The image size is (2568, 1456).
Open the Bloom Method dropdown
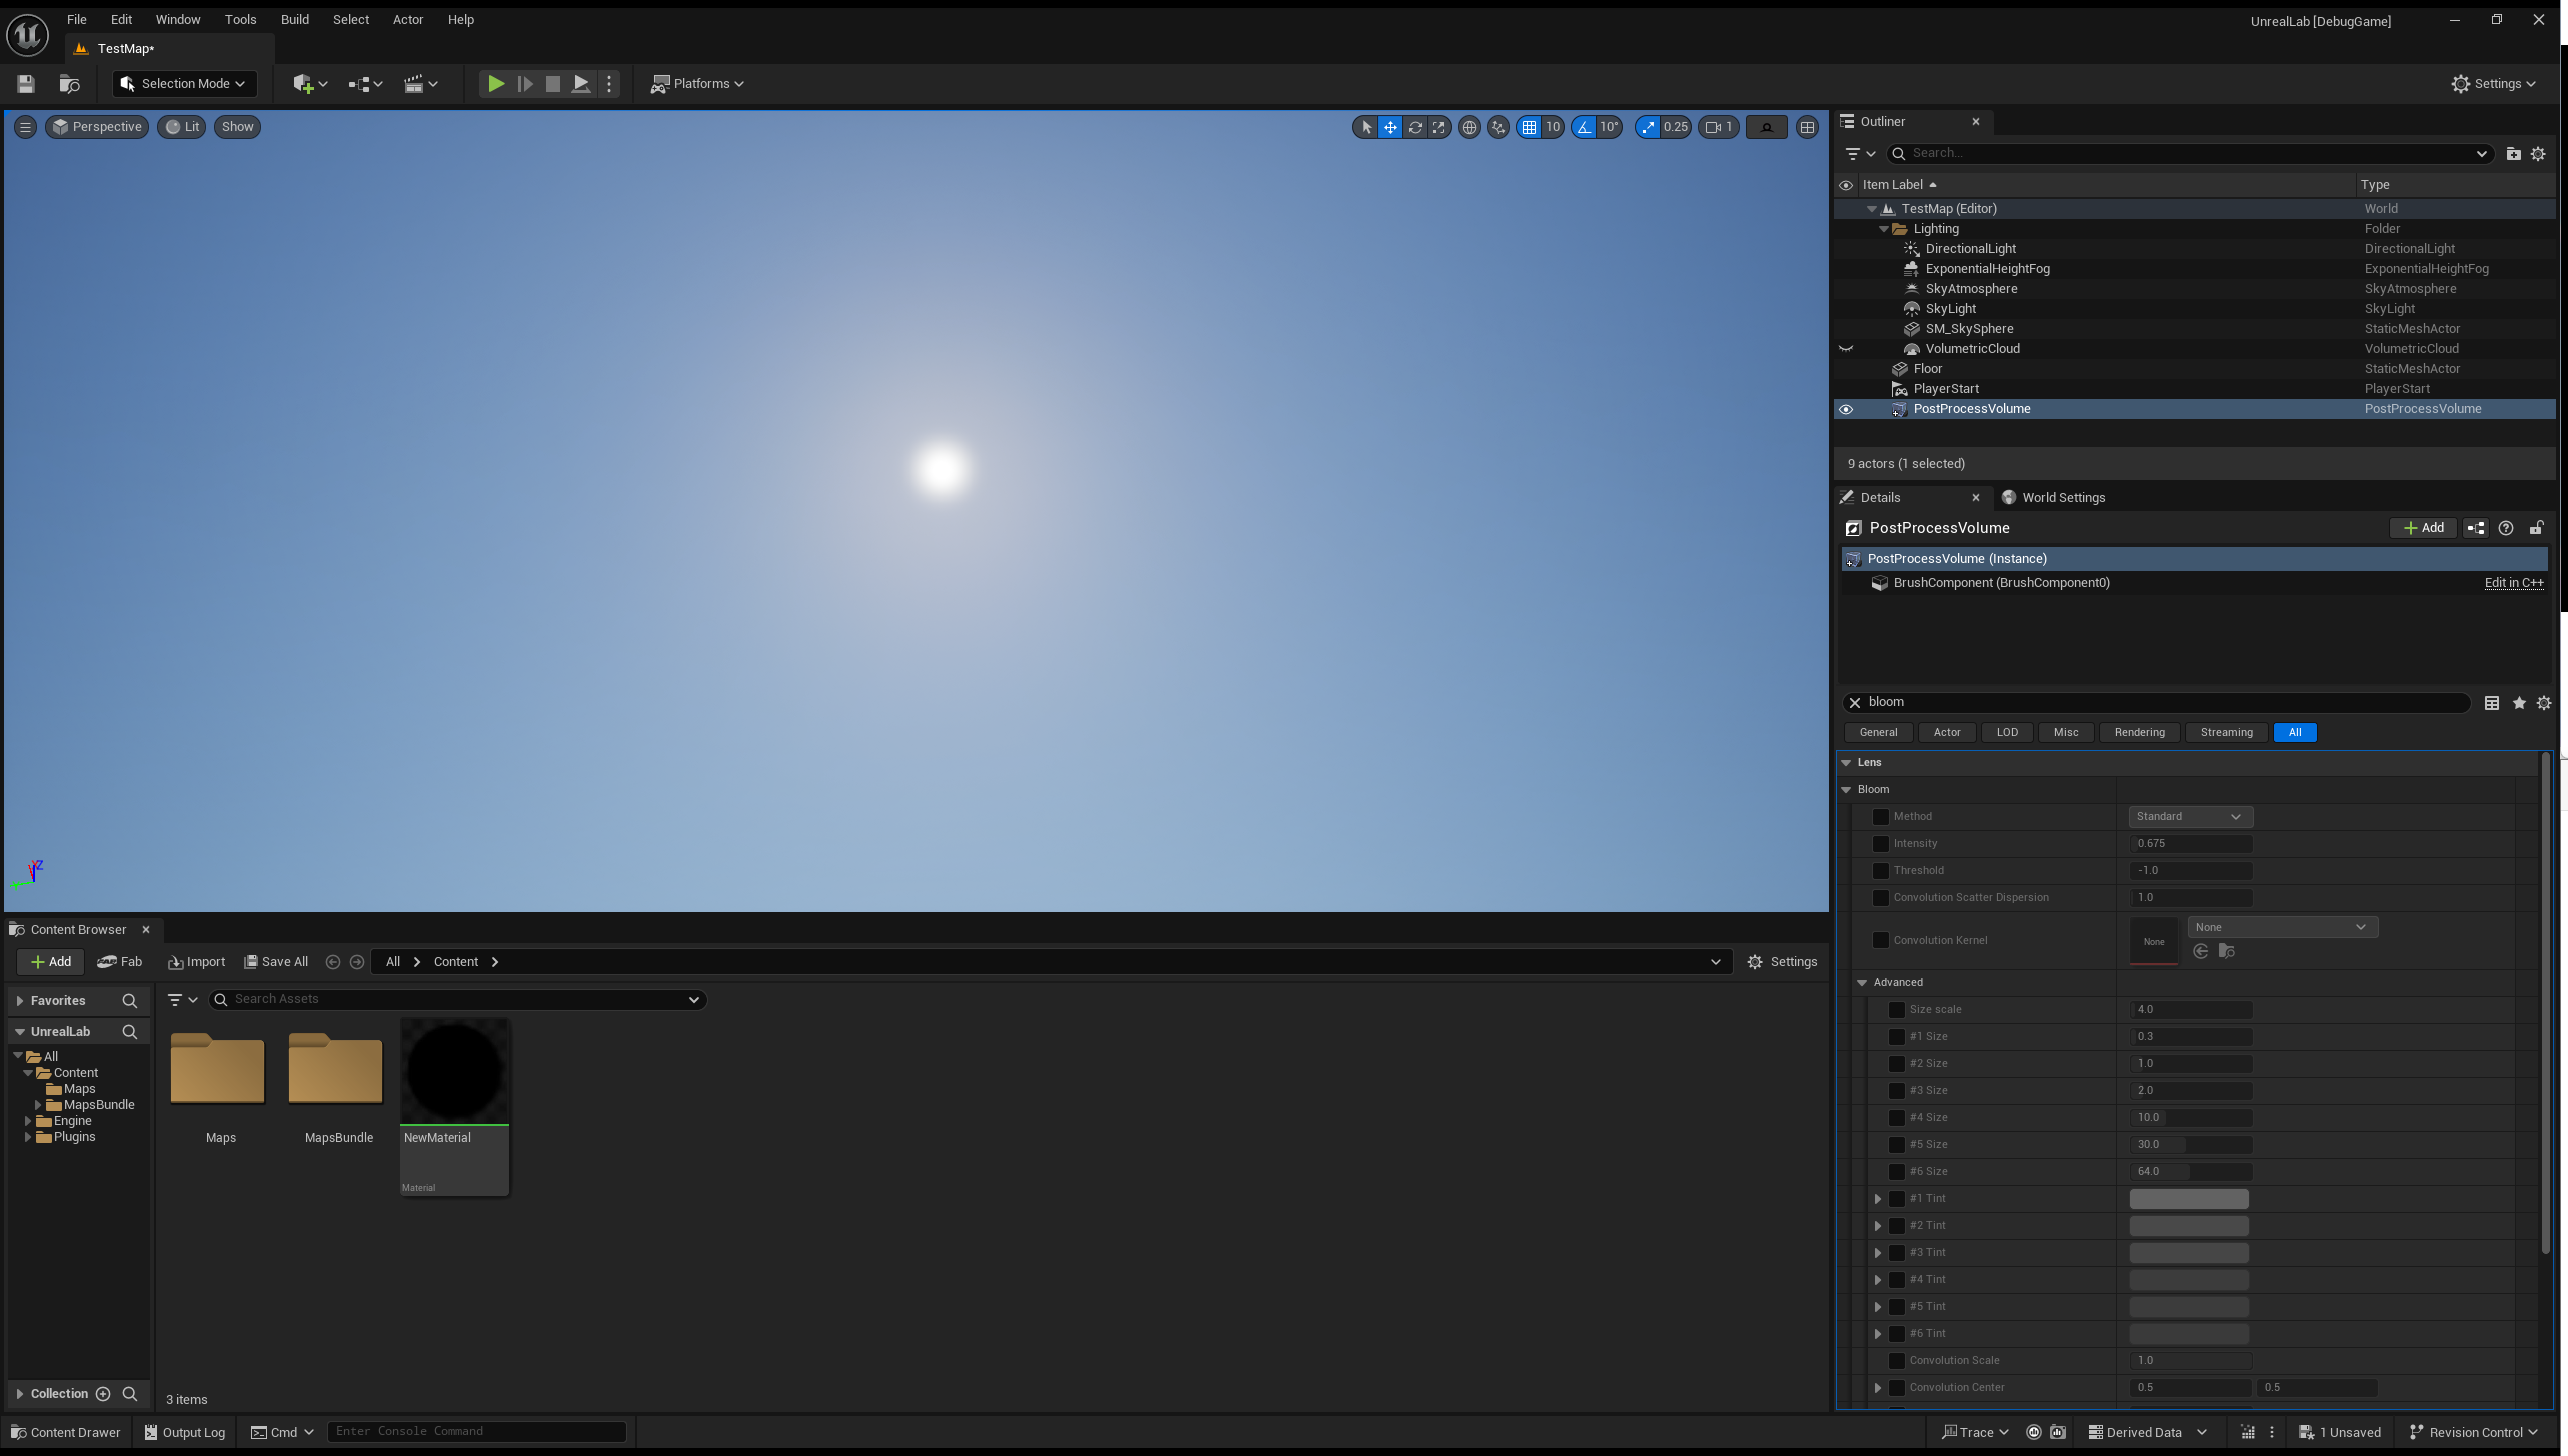2190,816
